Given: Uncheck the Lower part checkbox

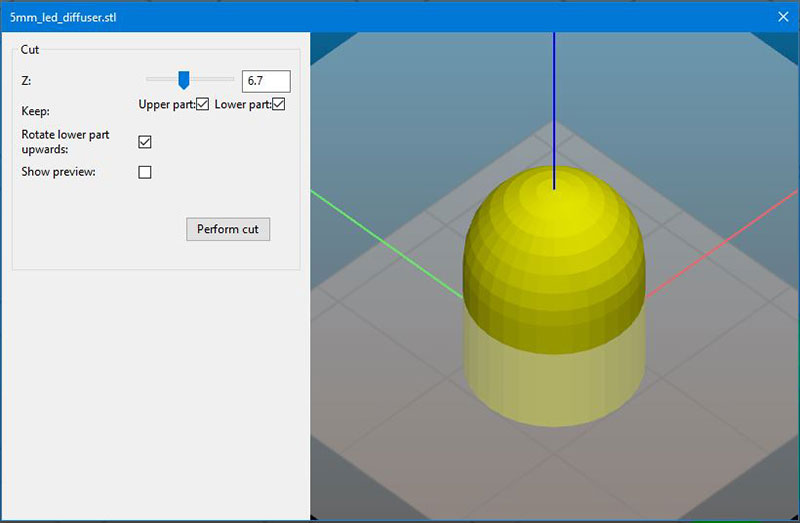Looking at the screenshot, I should [x=279, y=105].
